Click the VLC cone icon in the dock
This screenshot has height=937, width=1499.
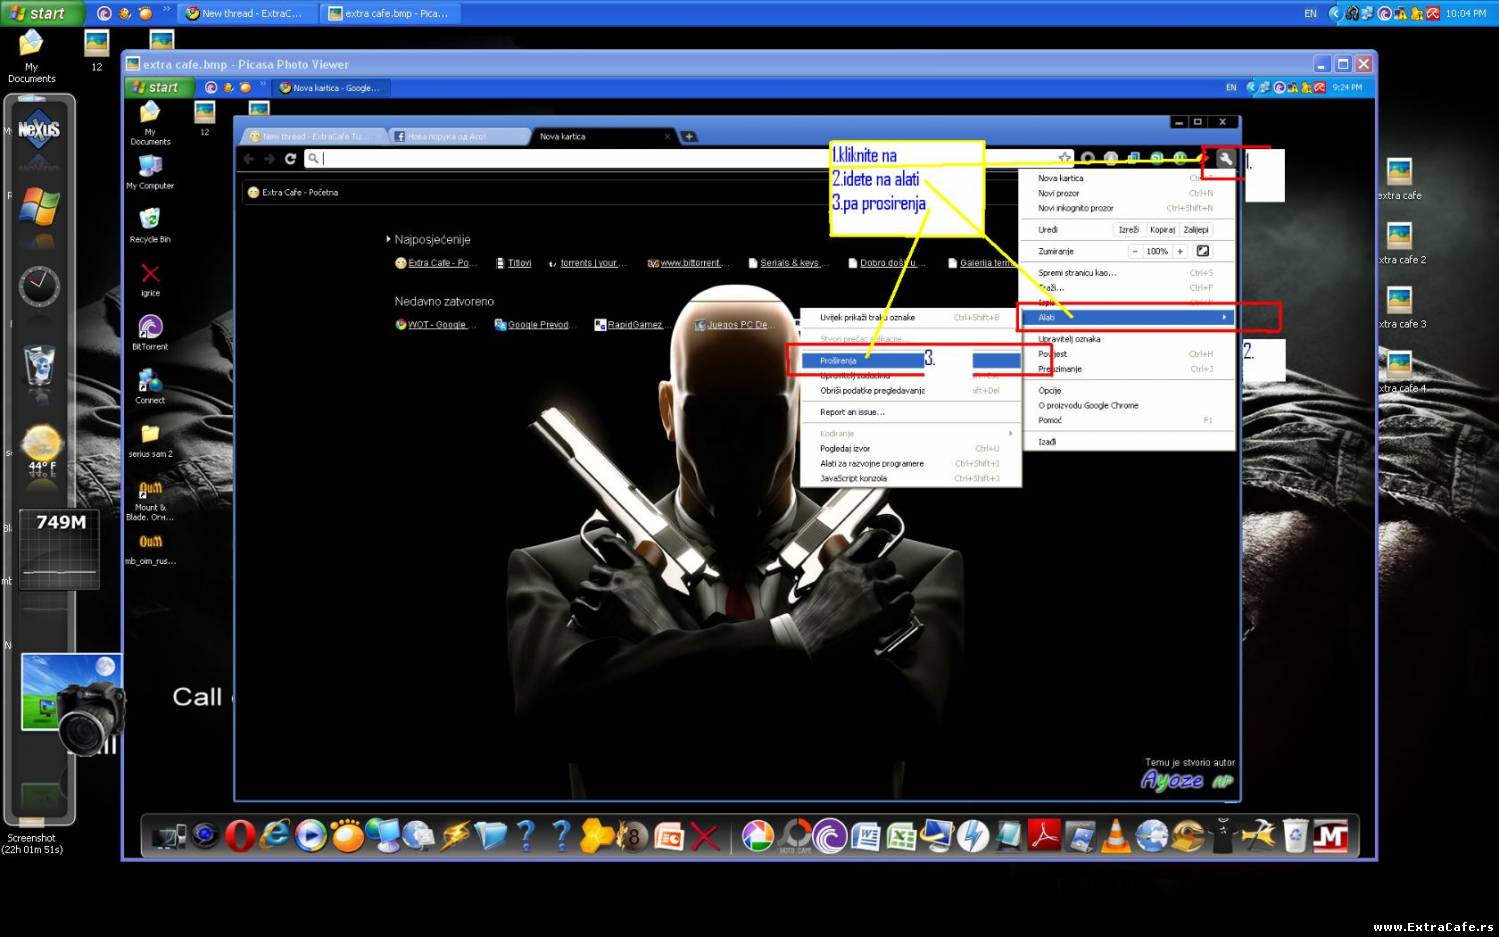coord(1116,835)
